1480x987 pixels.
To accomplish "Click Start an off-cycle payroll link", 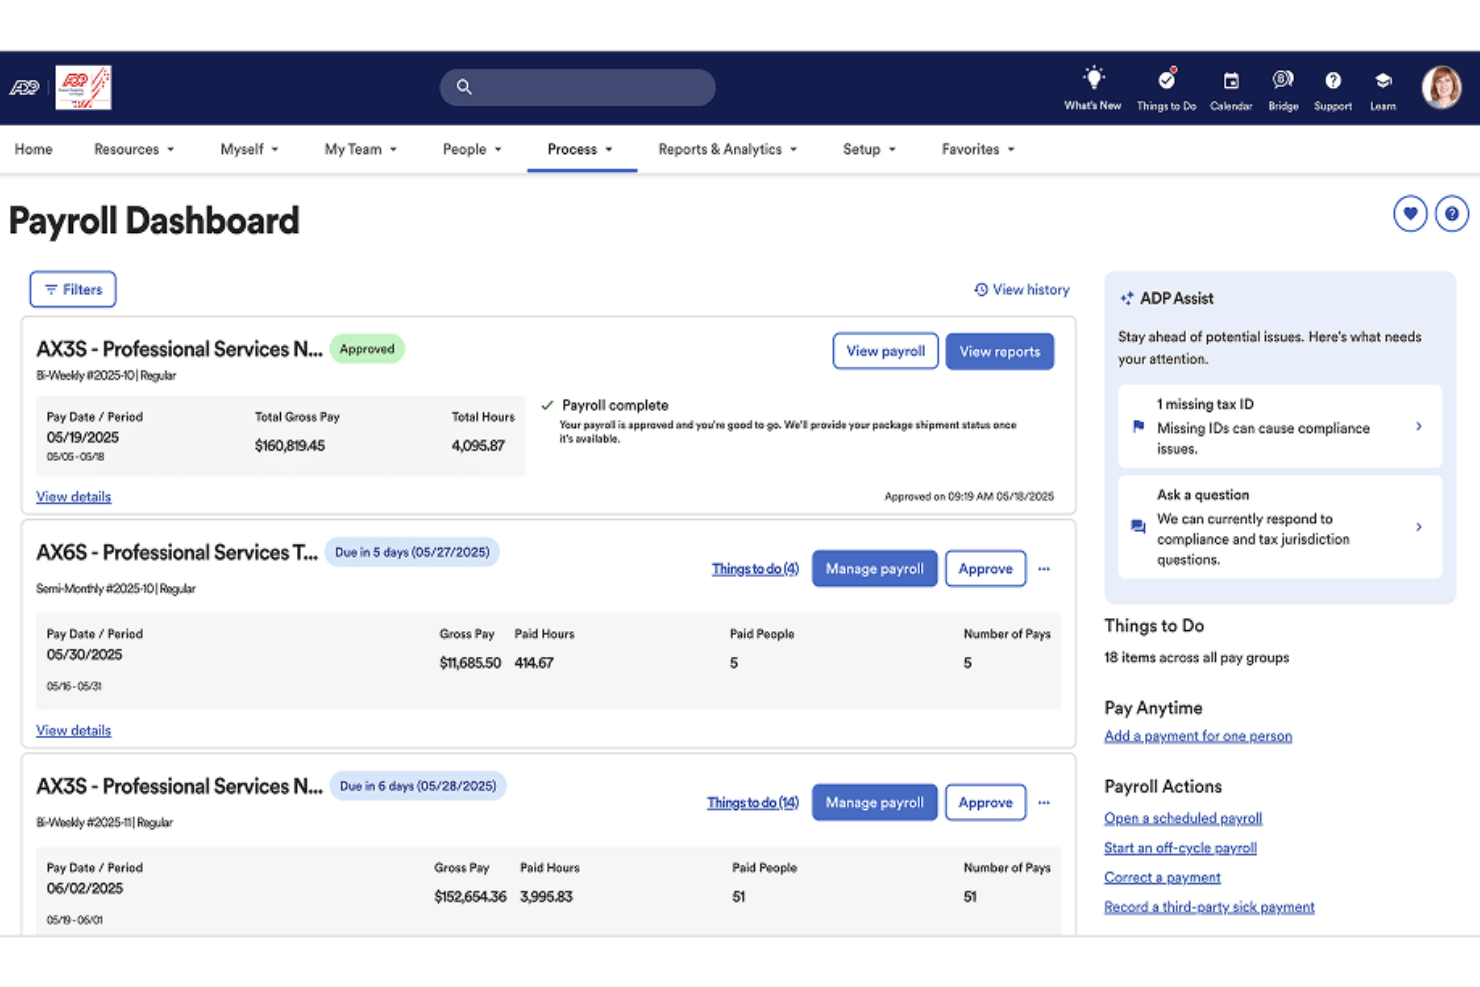I will pyautogui.click(x=1180, y=848).
